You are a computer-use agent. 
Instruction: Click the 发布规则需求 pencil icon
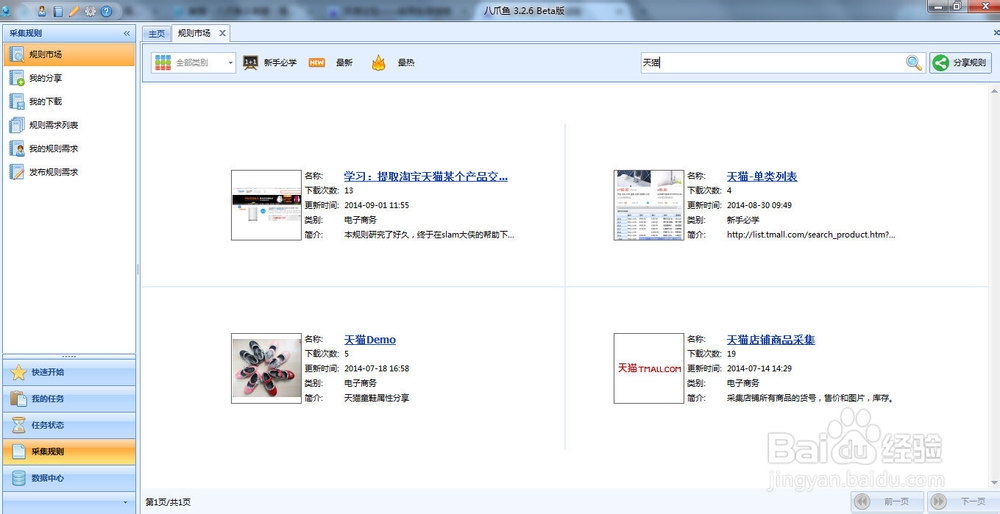click(17, 172)
